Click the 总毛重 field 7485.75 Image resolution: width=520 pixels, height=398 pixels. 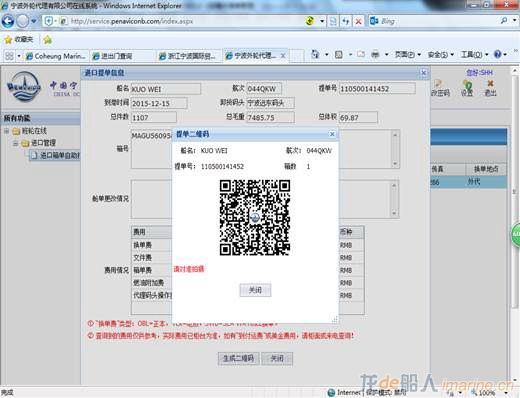(270, 117)
